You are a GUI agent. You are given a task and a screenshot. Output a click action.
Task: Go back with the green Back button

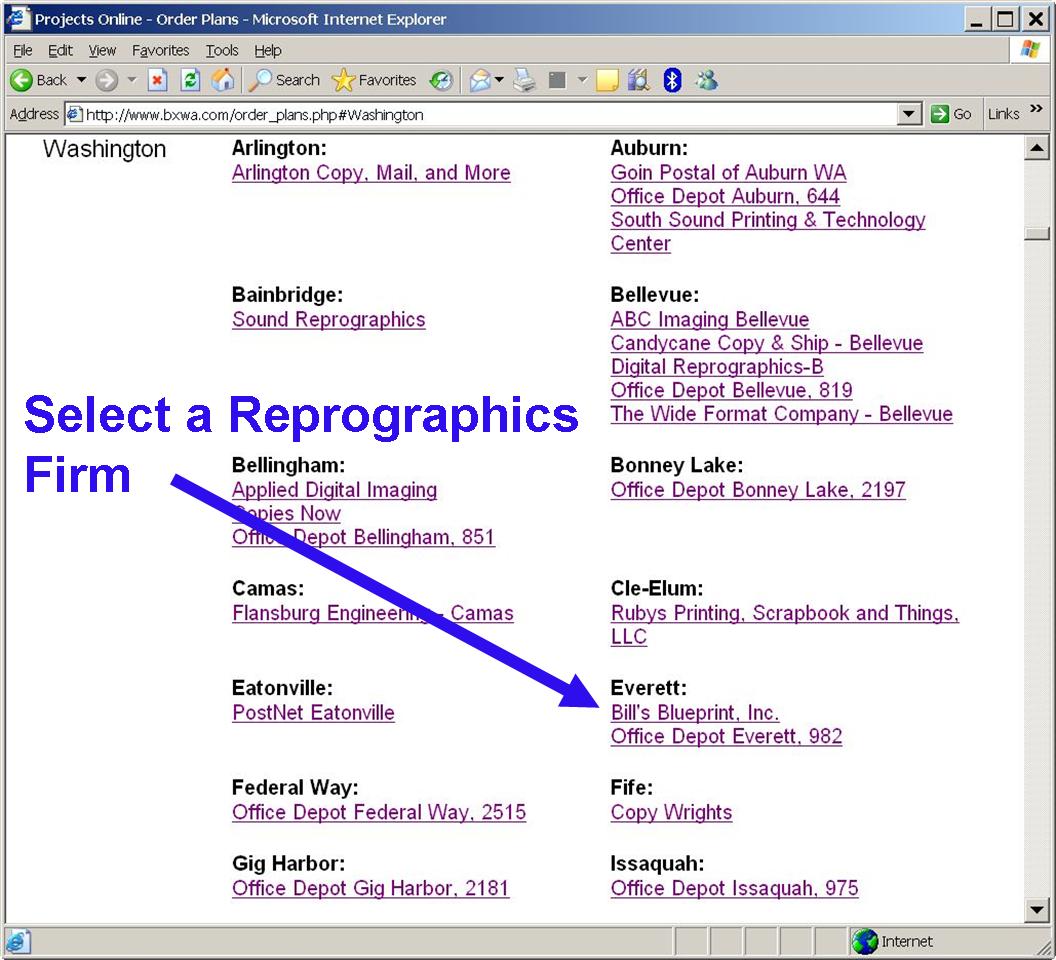coord(39,80)
